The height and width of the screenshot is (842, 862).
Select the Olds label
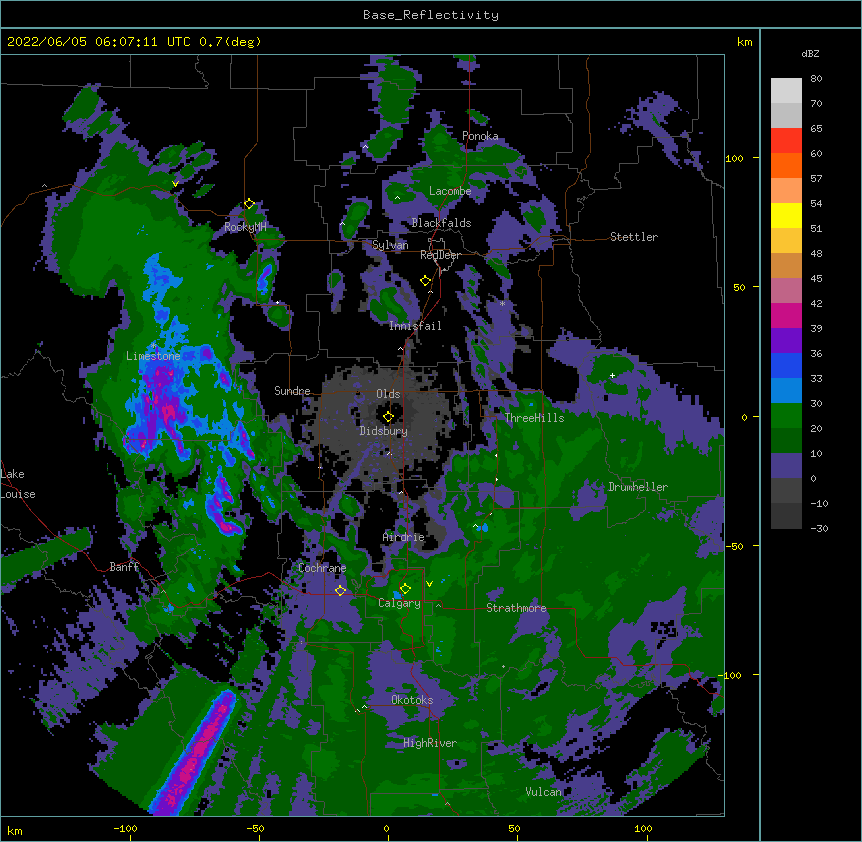click(x=388, y=394)
